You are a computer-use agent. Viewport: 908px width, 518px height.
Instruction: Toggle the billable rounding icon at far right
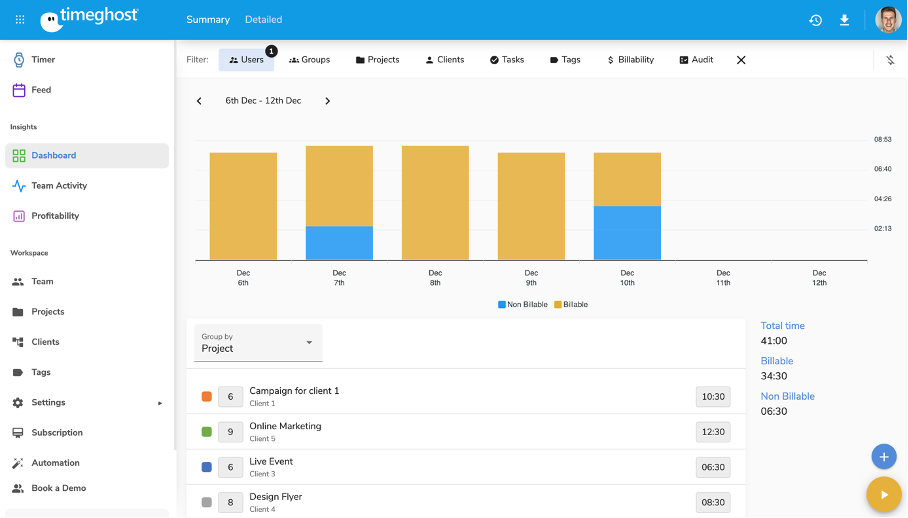(x=890, y=60)
